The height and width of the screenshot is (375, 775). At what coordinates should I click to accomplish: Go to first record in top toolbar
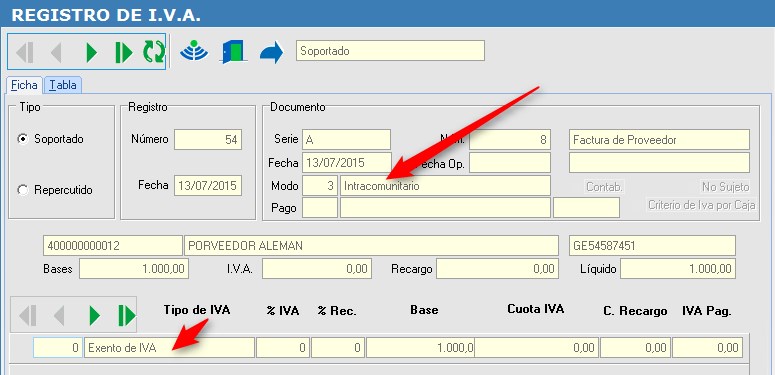[x=25, y=52]
